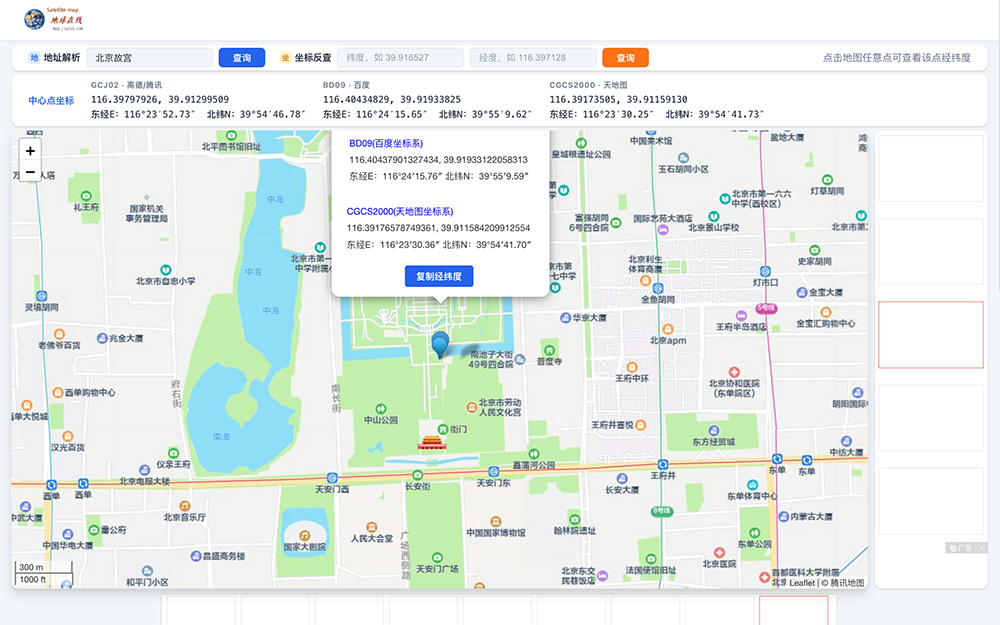Viewport: 1000px width, 625px height.
Task: Select popup value 116.40437901327434, 39.9193312058313
Action: (x=438, y=159)
